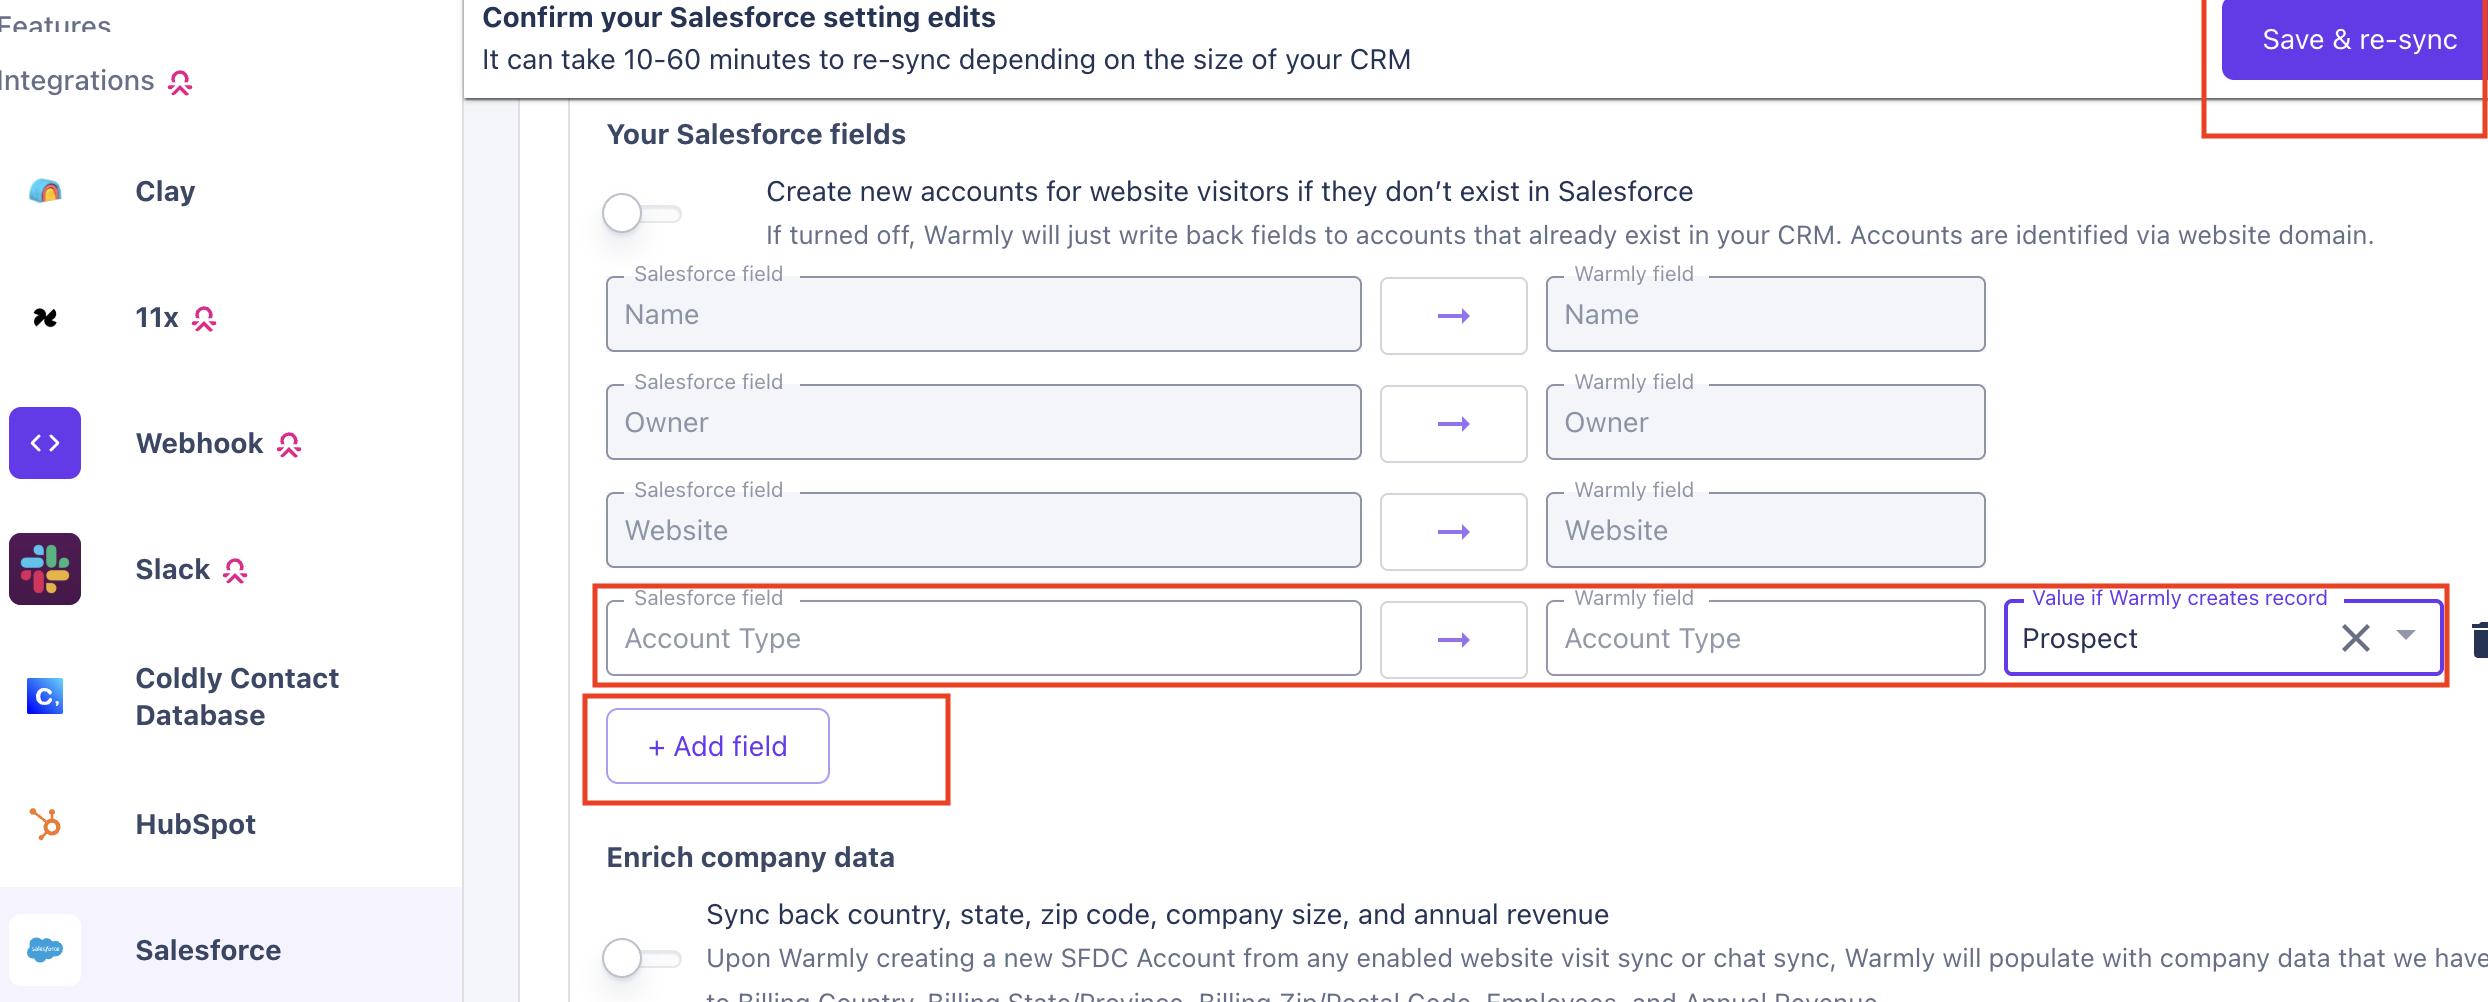Click the Webhook code icon
The height and width of the screenshot is (1002, 2488).
[45, 443]
